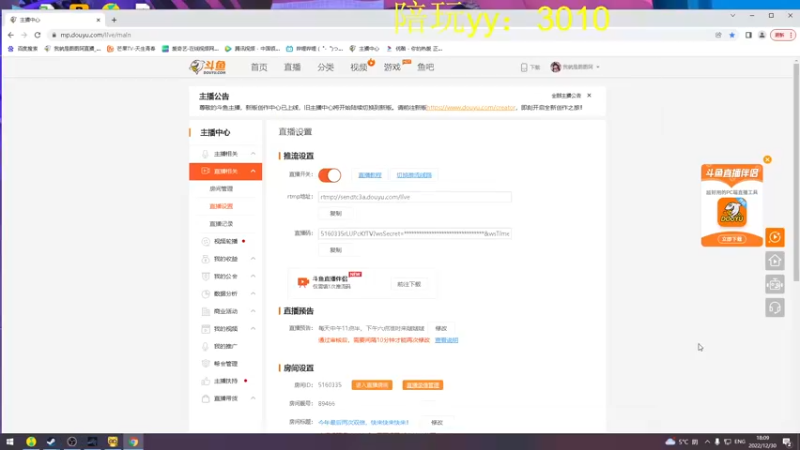800x450 pixels.
Task: Open 分类 in the top navigation
Action: point(326,67)
